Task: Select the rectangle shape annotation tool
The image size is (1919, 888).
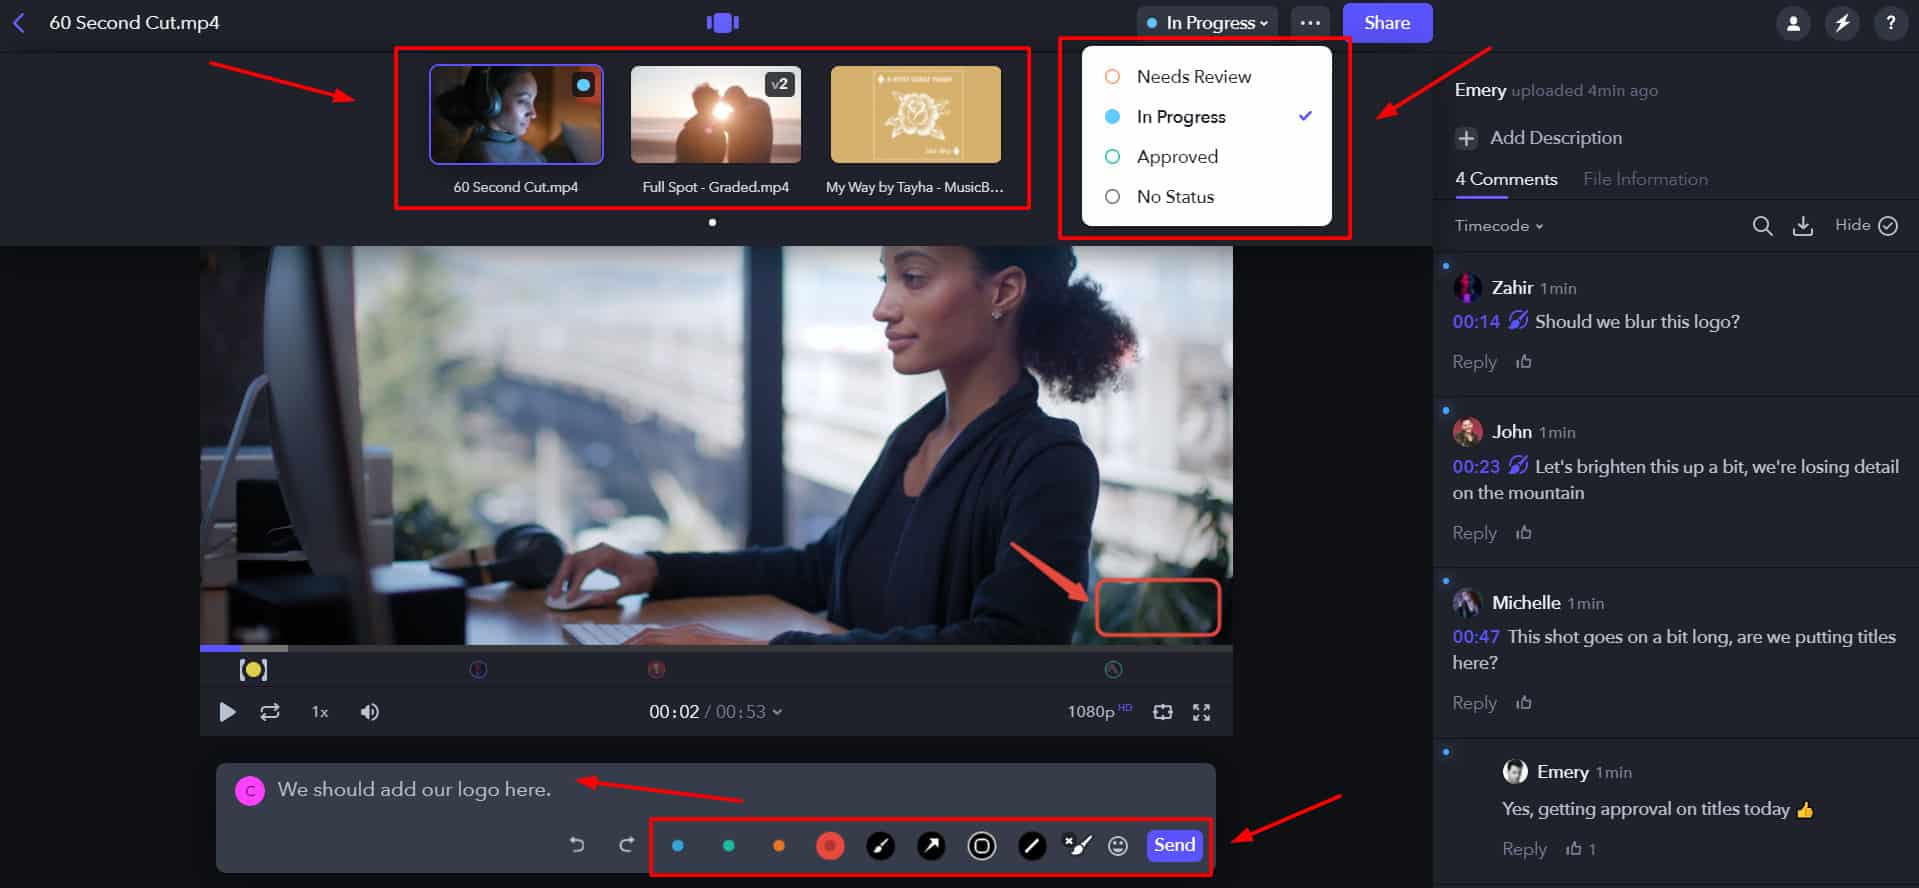Action: click(981, 846)
